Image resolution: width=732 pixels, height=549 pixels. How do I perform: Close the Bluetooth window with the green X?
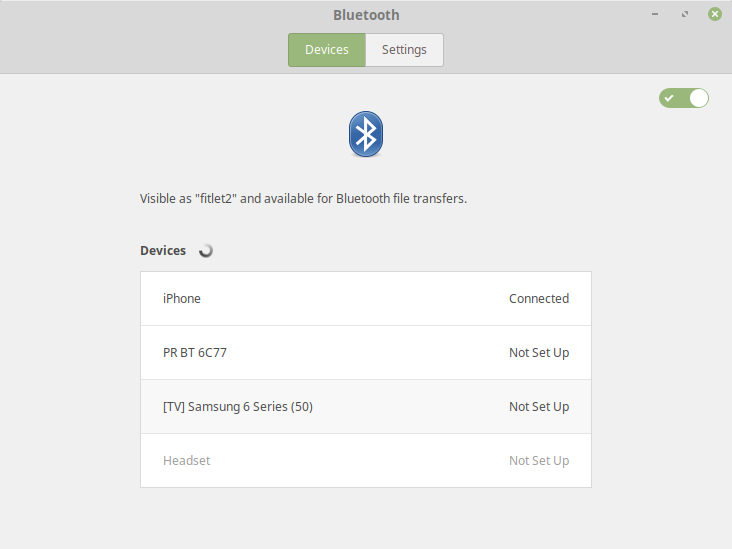coord(714,14)
